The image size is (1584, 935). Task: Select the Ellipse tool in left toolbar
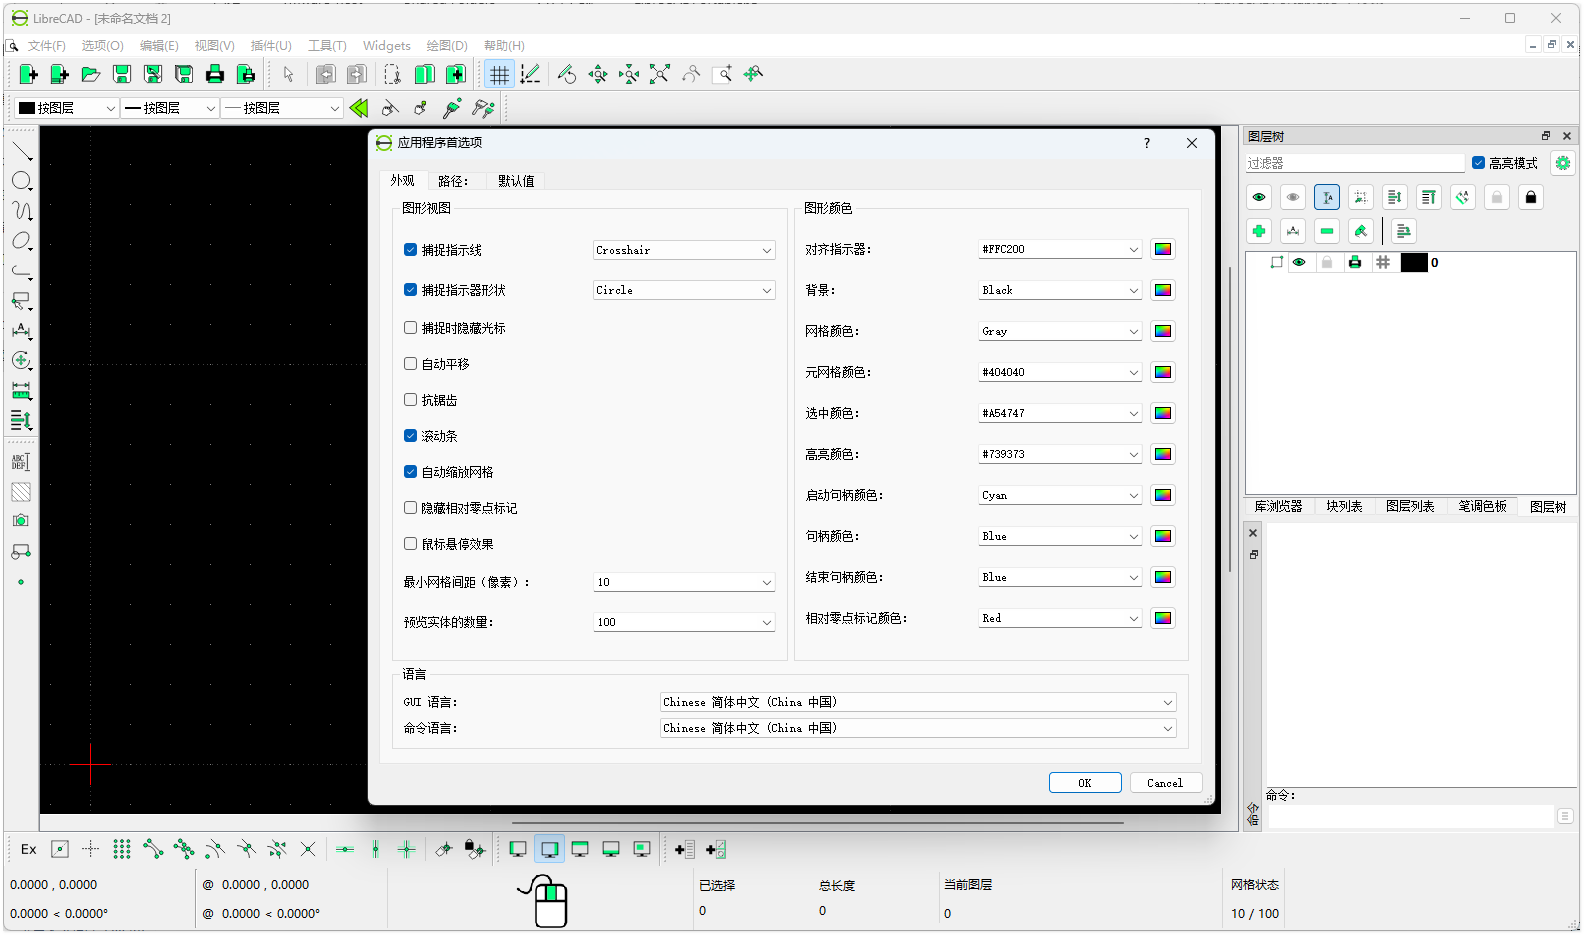[x=21, y=241]
